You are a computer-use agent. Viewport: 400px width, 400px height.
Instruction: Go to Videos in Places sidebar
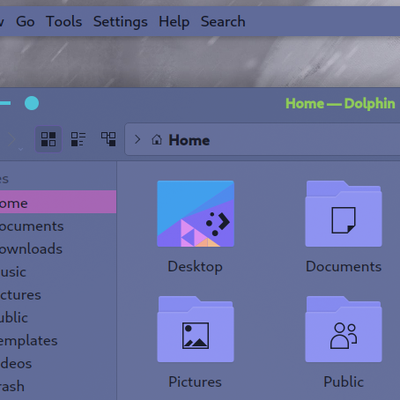coord(58,364)
